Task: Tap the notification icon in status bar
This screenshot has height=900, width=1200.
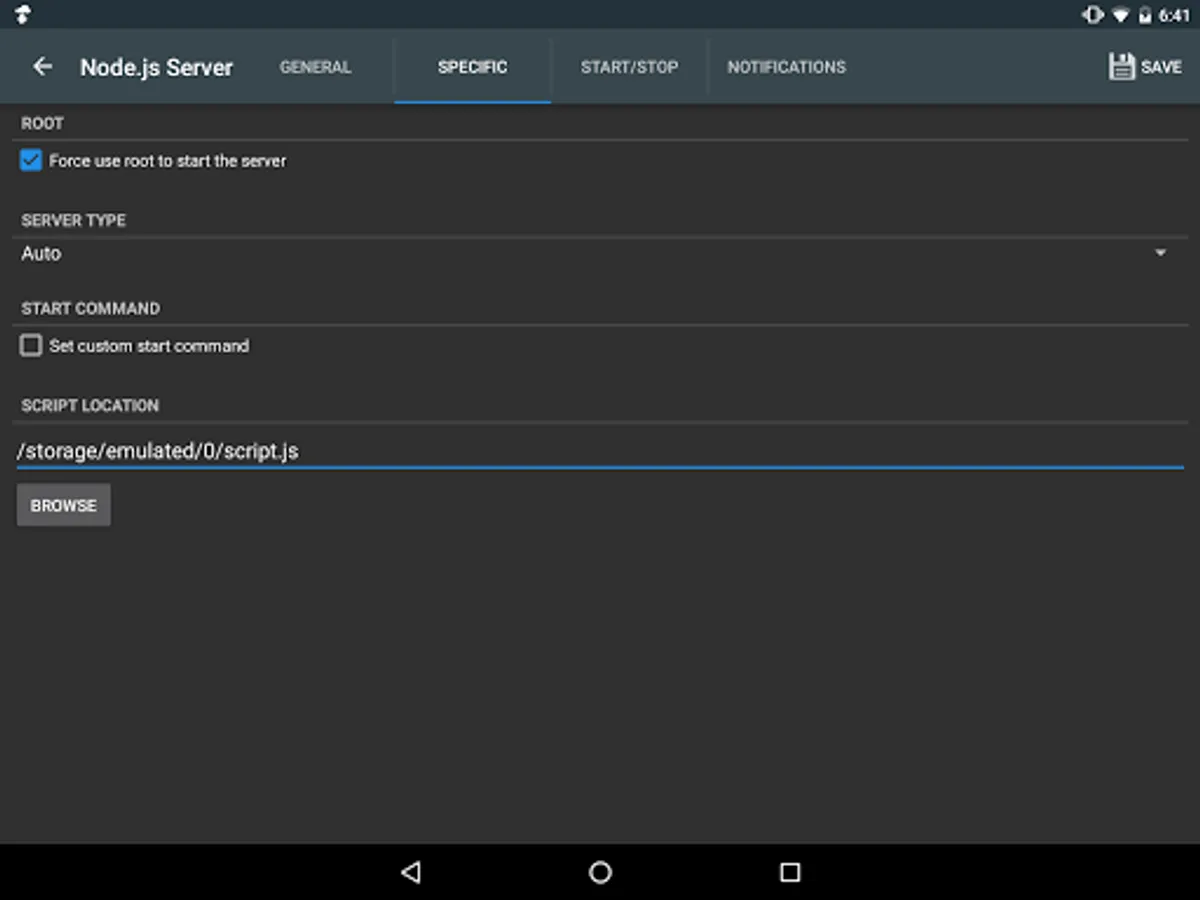Action: coord(22,14)
